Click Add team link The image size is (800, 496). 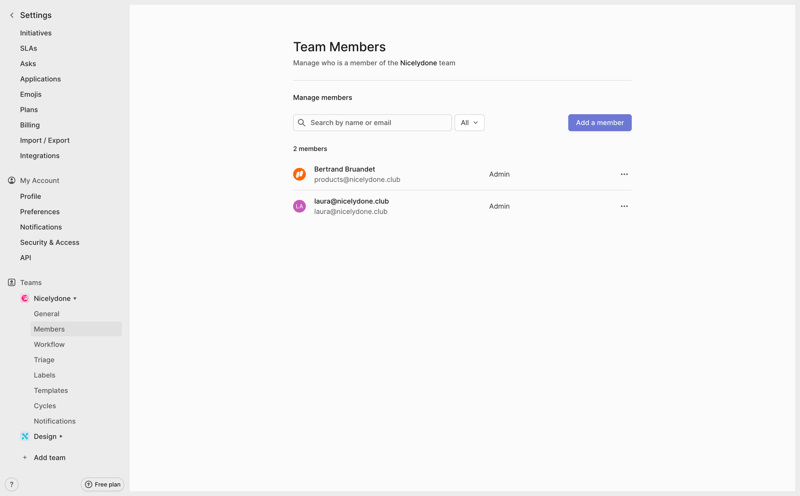[x=49, y=458]
